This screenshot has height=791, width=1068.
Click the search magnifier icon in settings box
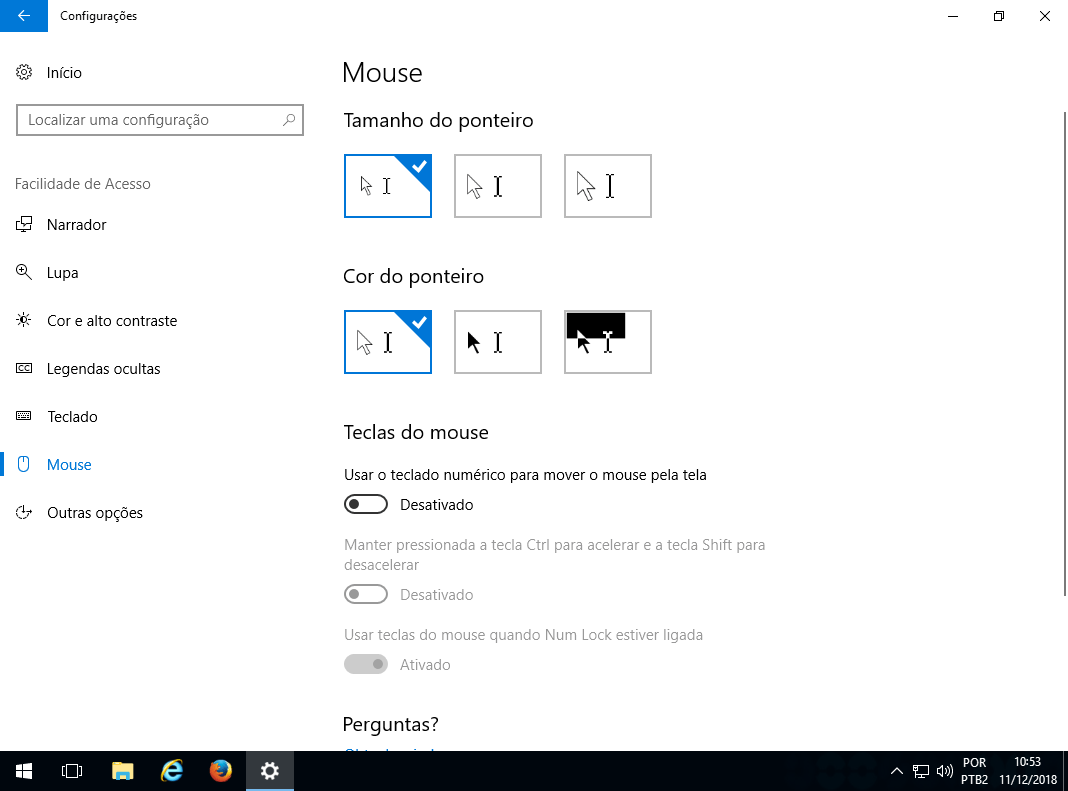(x=289, y=120)
